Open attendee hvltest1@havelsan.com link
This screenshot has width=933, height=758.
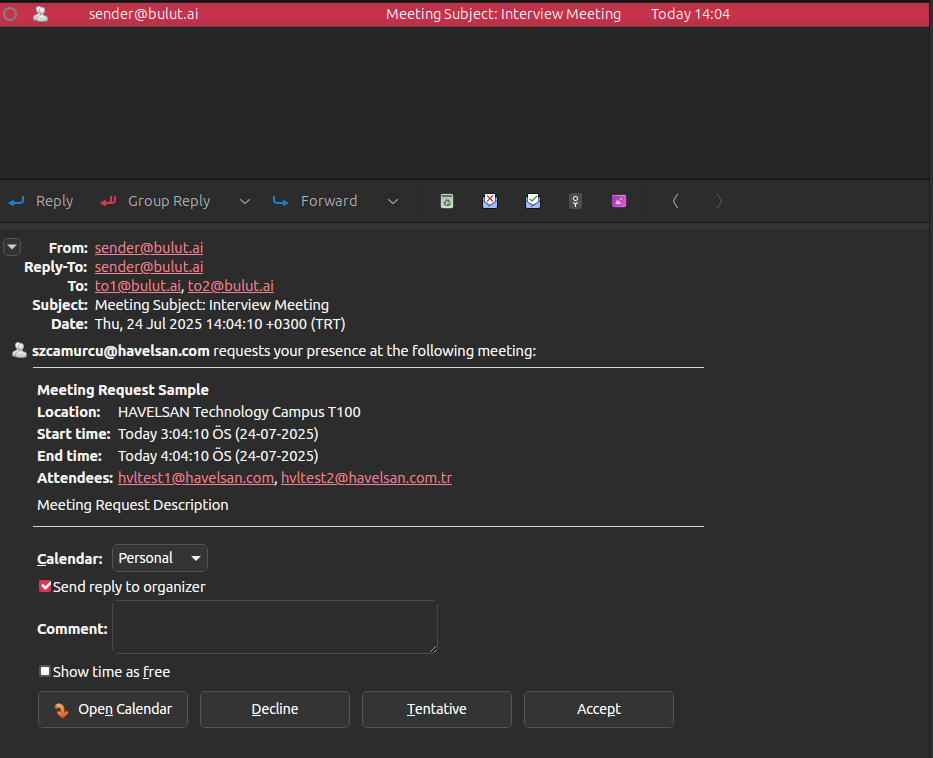(x=196, y=478)
